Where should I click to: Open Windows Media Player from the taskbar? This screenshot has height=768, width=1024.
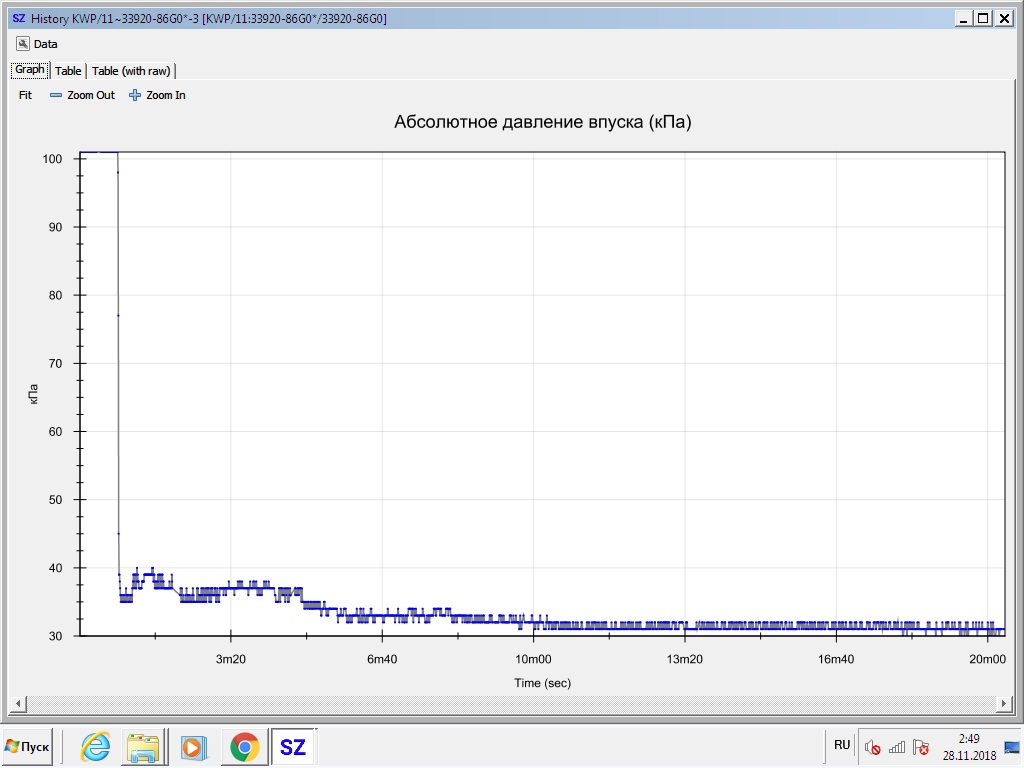coord(193,746)
